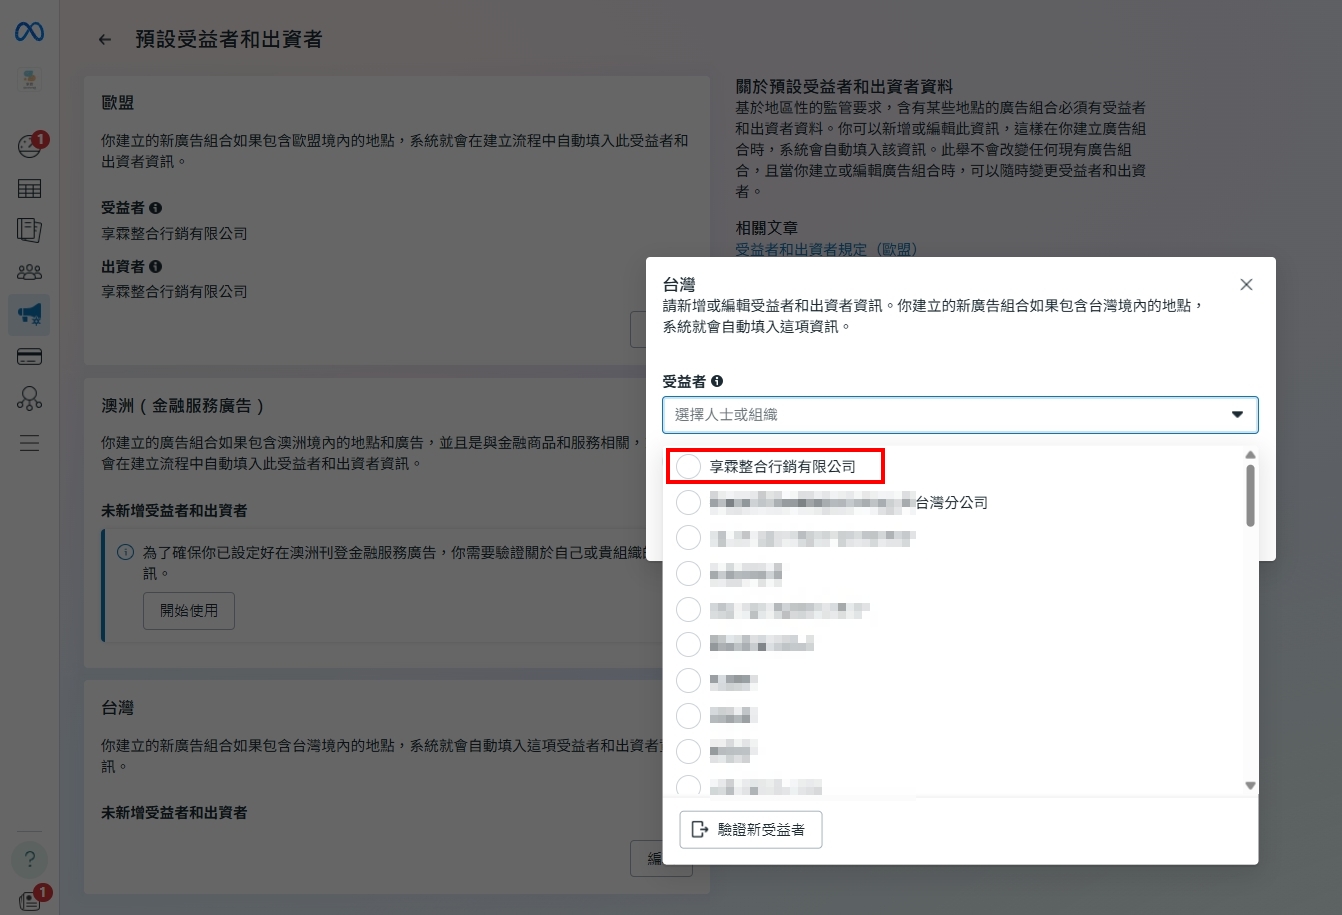Image resolution: width=1342 pixels, height=915 pixels.
Task: Open the hamburger all tools menu
Action: (x=29, y=443)
